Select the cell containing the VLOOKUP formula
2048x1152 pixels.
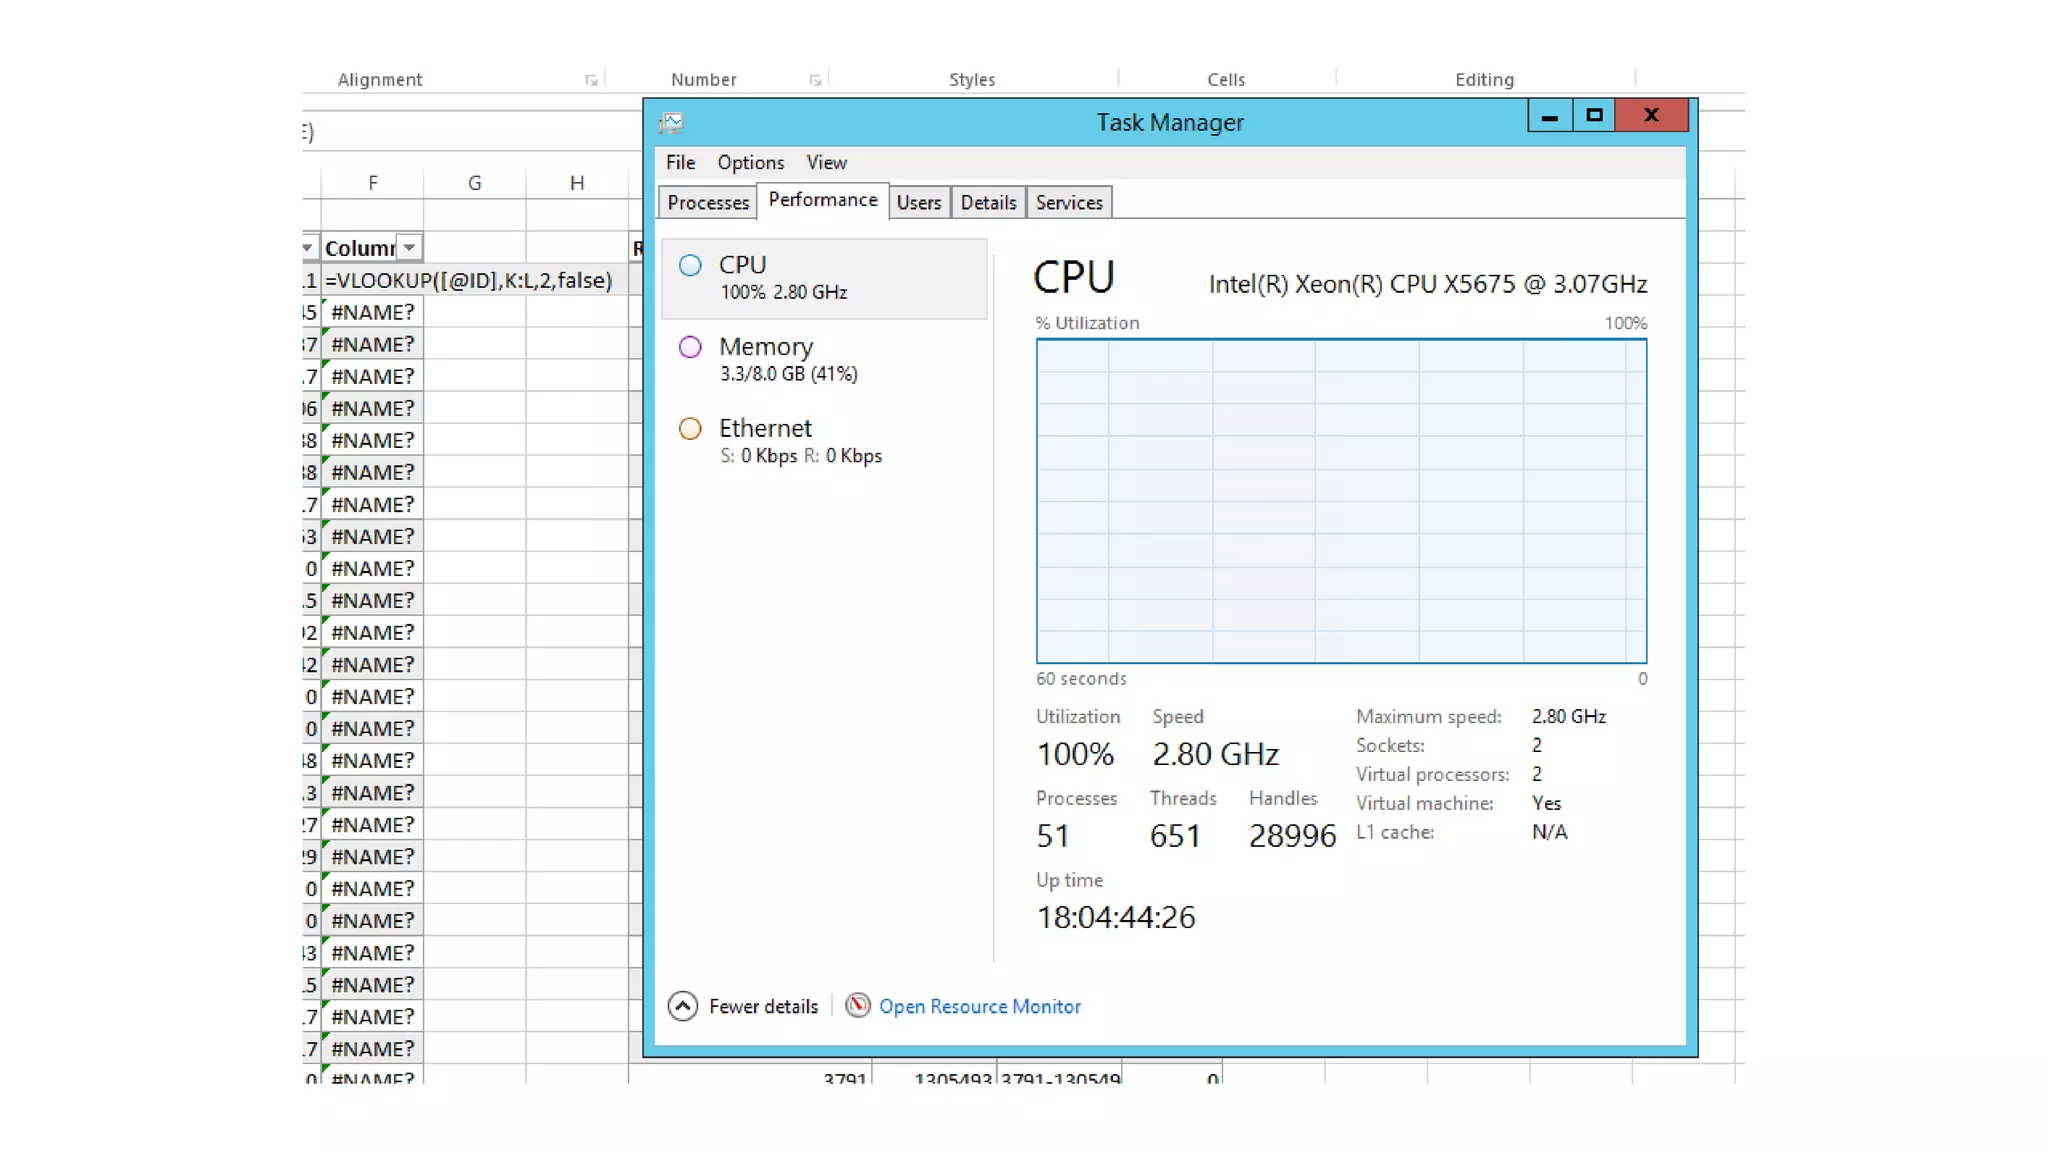click(468, 280)
